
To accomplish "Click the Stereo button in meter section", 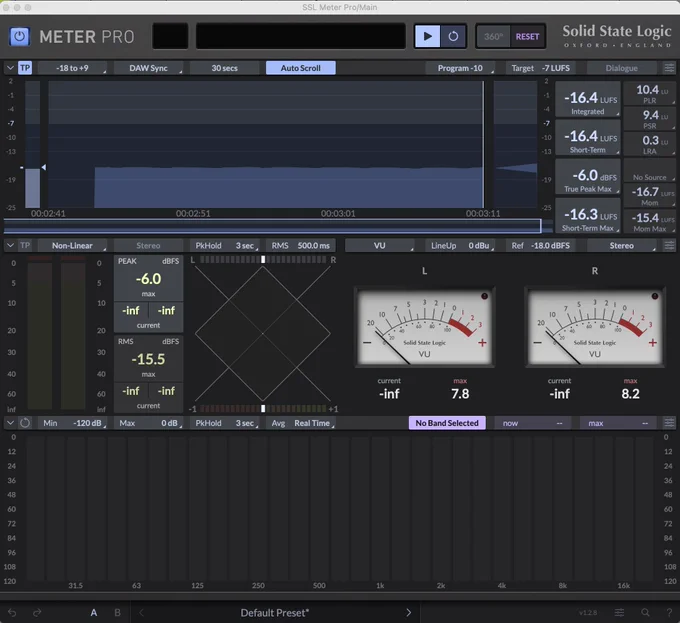I will point(148,245).
